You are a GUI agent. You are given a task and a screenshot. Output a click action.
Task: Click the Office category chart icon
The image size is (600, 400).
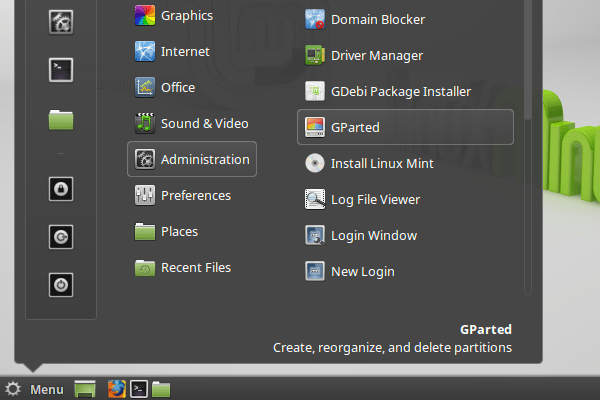(145, 87)
